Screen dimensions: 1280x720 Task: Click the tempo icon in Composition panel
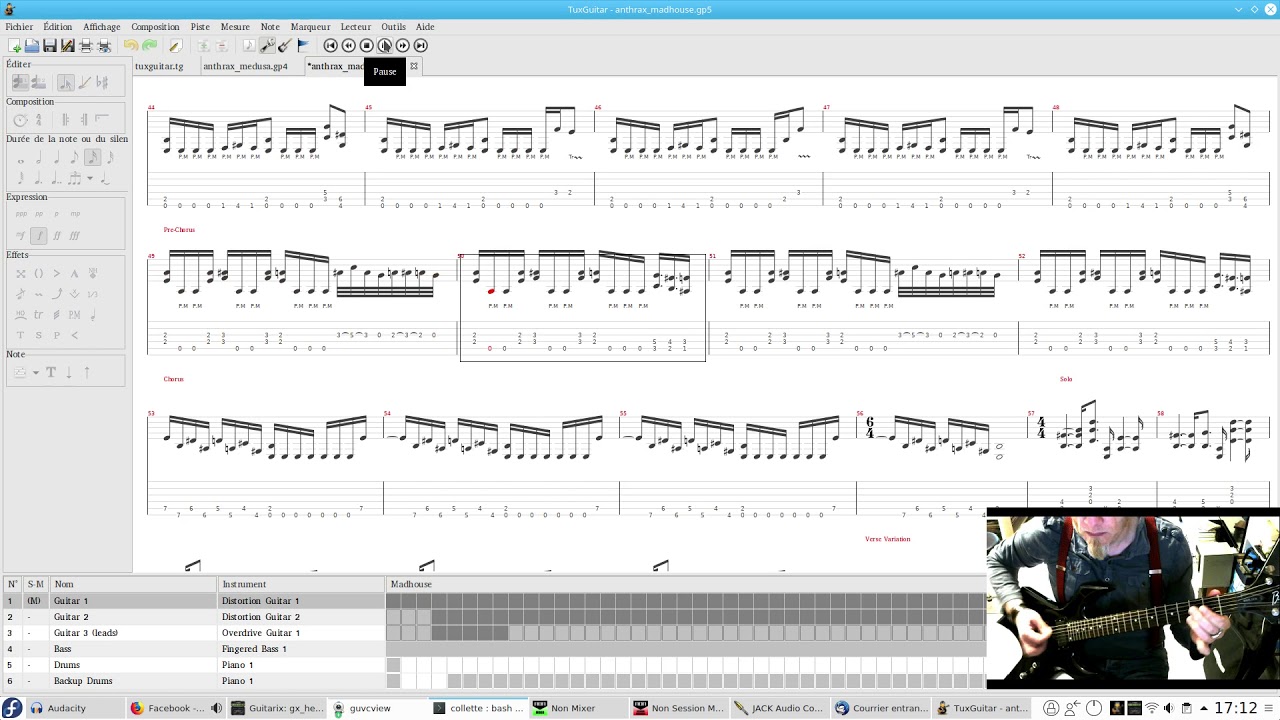tap(20, 120)
